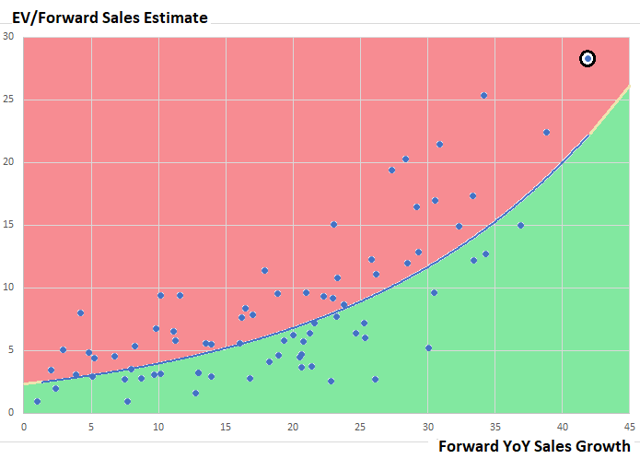Viewport: 640px width, 459px height.
Task: Select the point at growth 37, multiple 15
Action: [x=520, y=226]
